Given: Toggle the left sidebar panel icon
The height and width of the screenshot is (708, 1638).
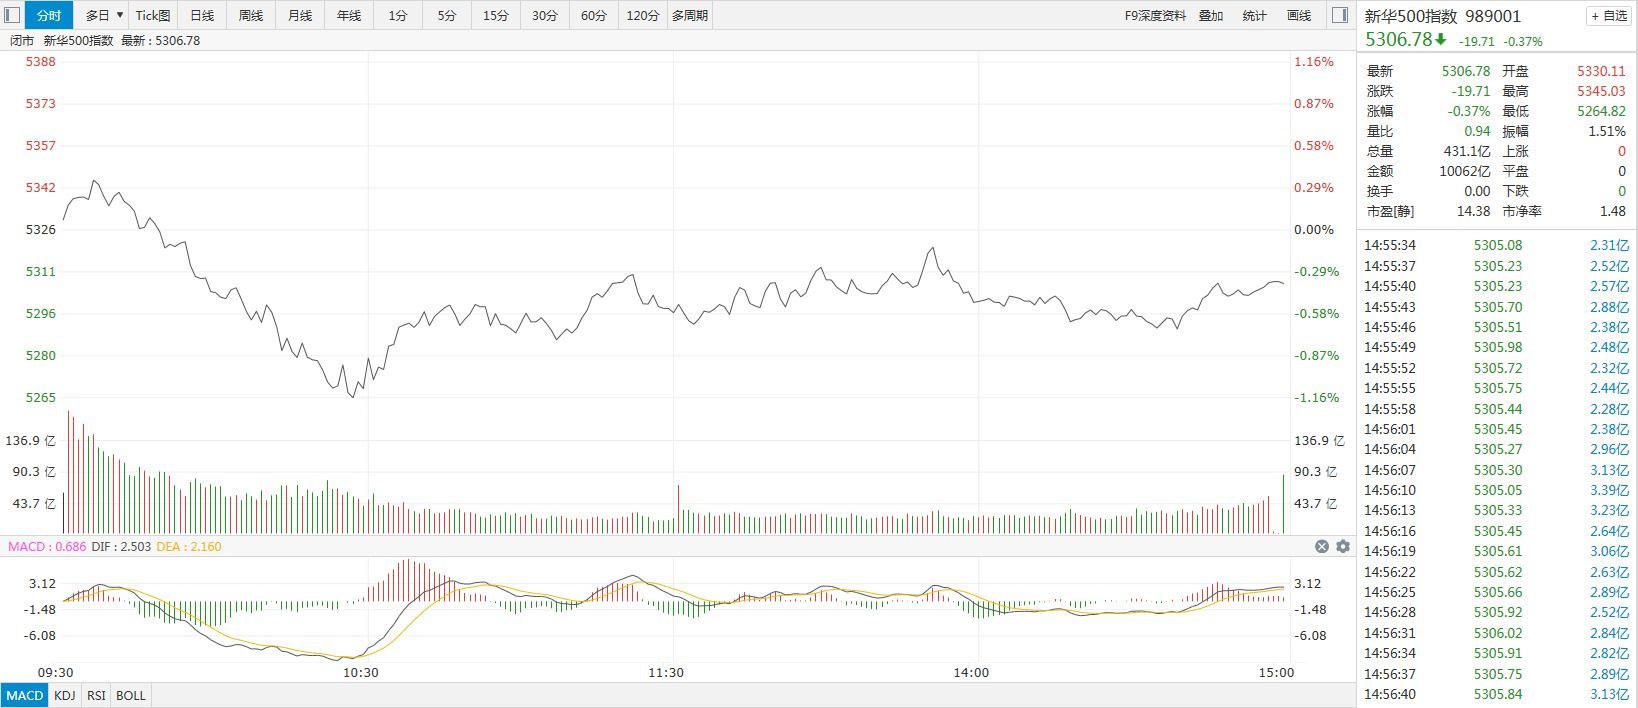Looking at the screenshot, I should coord(12,15).
